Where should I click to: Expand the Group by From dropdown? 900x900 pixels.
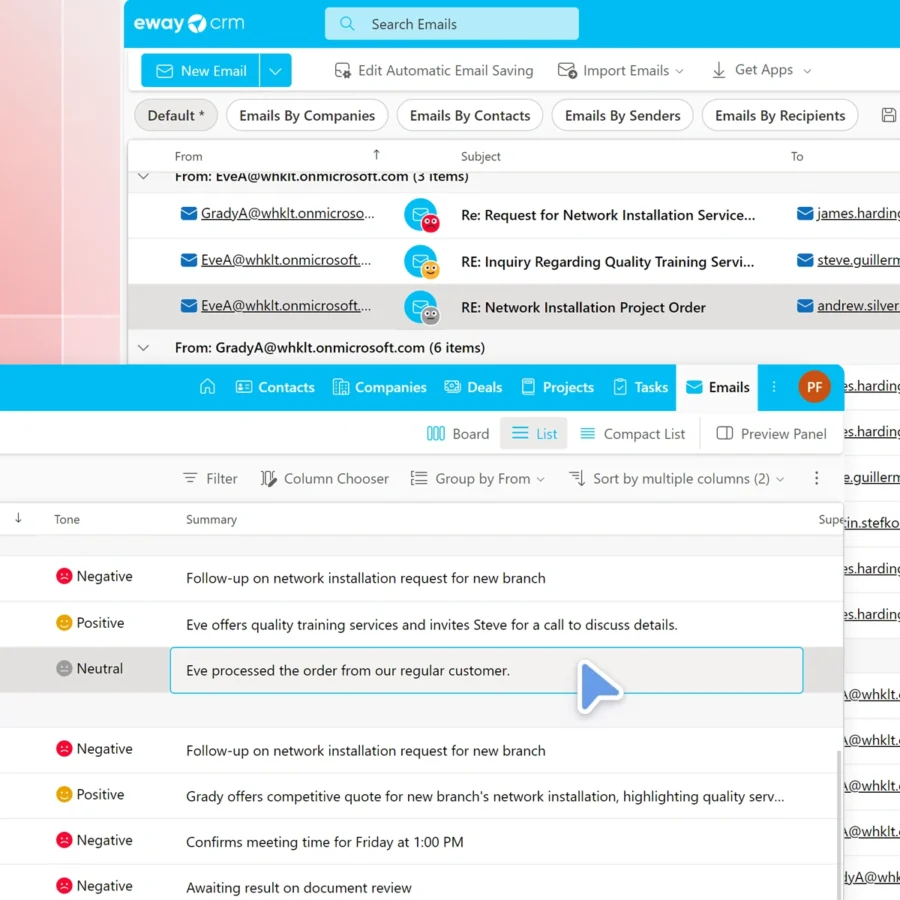tap(478, 479)
